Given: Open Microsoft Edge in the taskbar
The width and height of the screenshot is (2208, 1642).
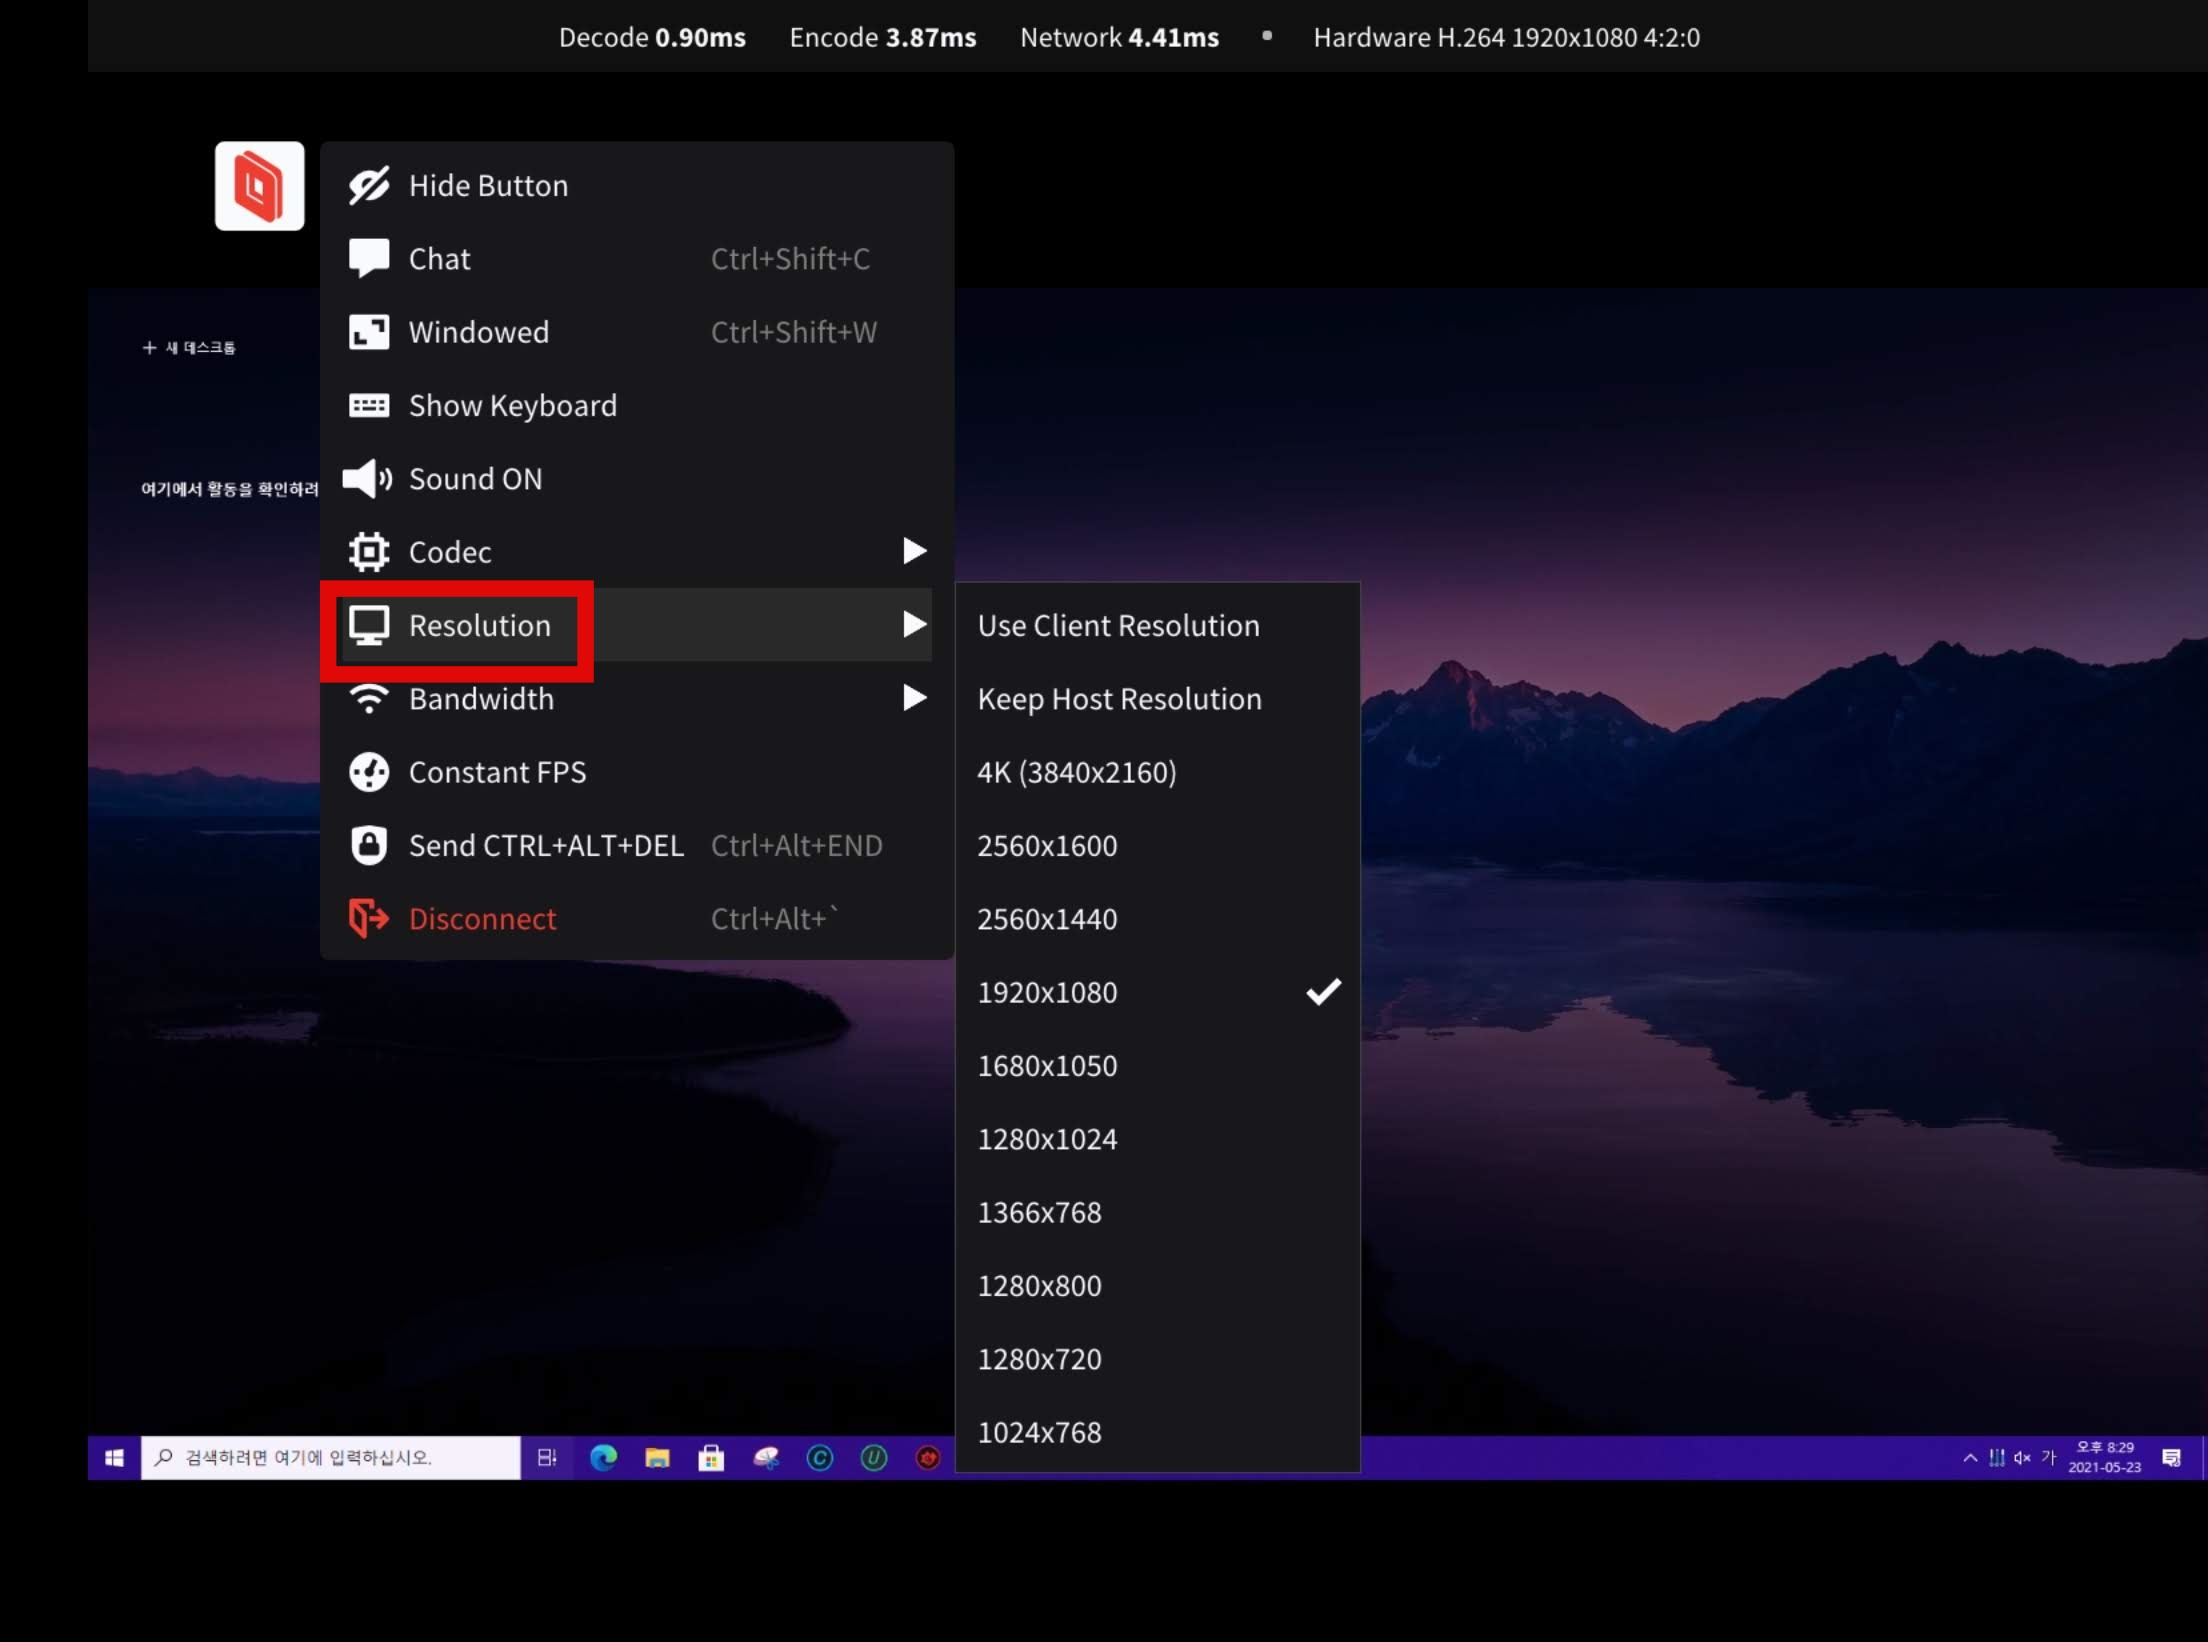Looking at the screenshot, I should pyautogui.click(x=603, y=1458).
